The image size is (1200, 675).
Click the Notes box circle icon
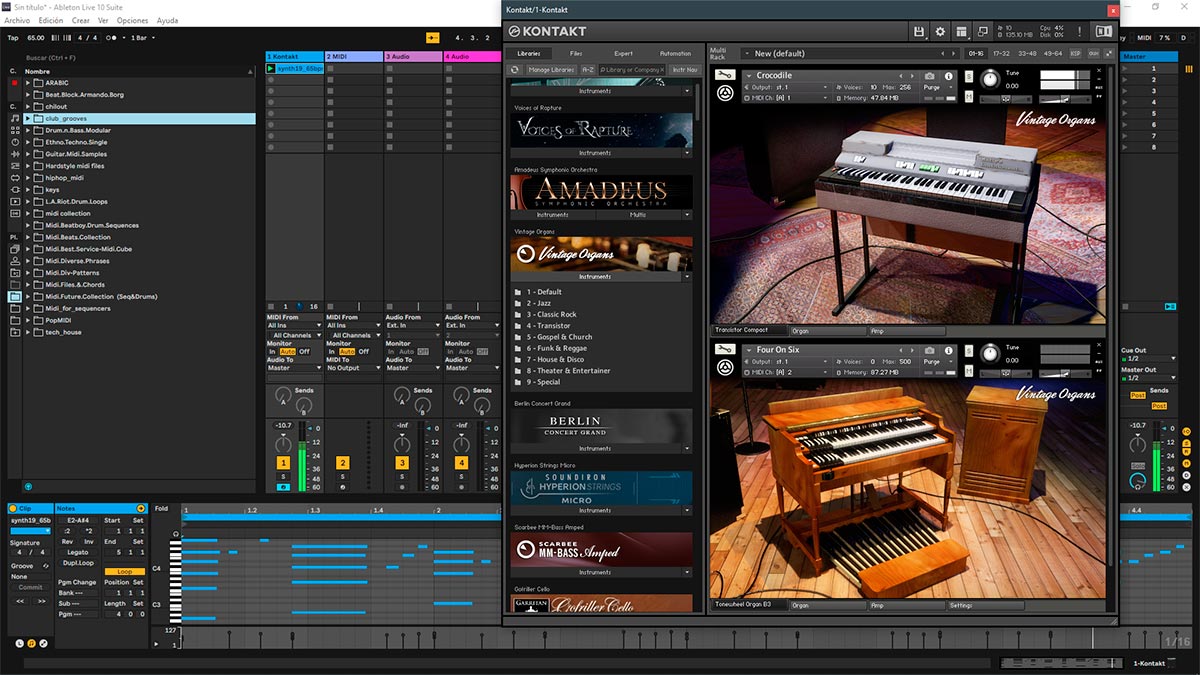pyautogui.click(x=141, y=509)
